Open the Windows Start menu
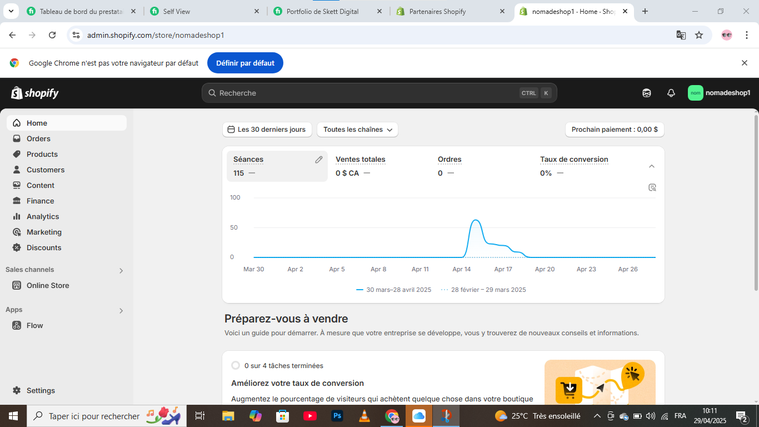The image size is (759, 427). tap(13, 416)
